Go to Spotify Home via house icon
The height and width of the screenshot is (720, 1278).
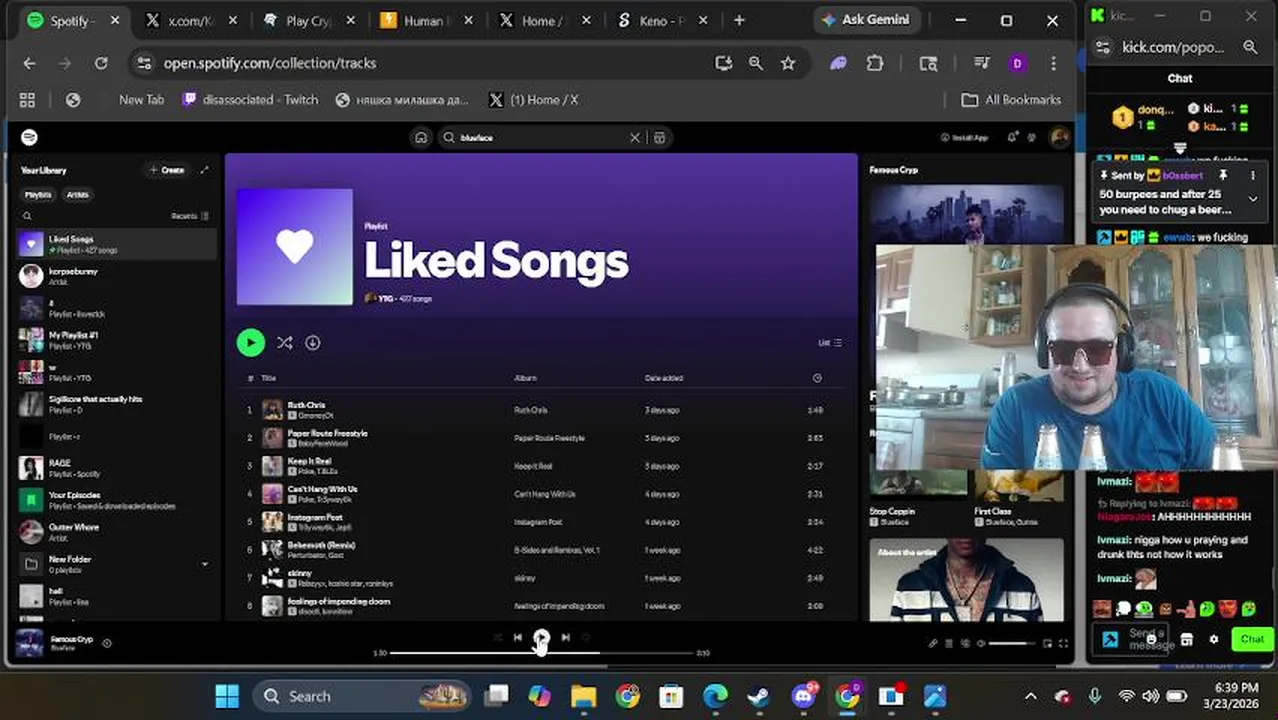click(421, 137)
